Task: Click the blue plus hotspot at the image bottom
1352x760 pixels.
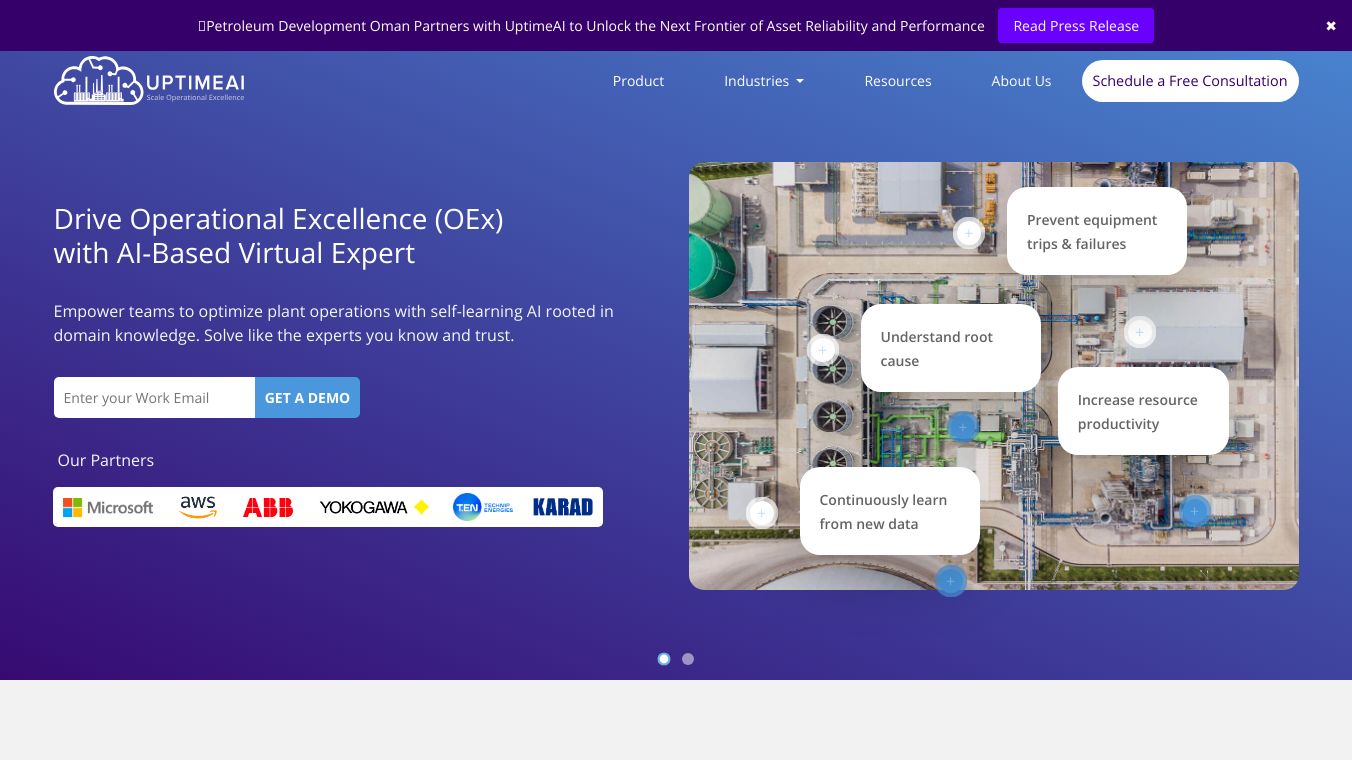Action: pos(950,581)
